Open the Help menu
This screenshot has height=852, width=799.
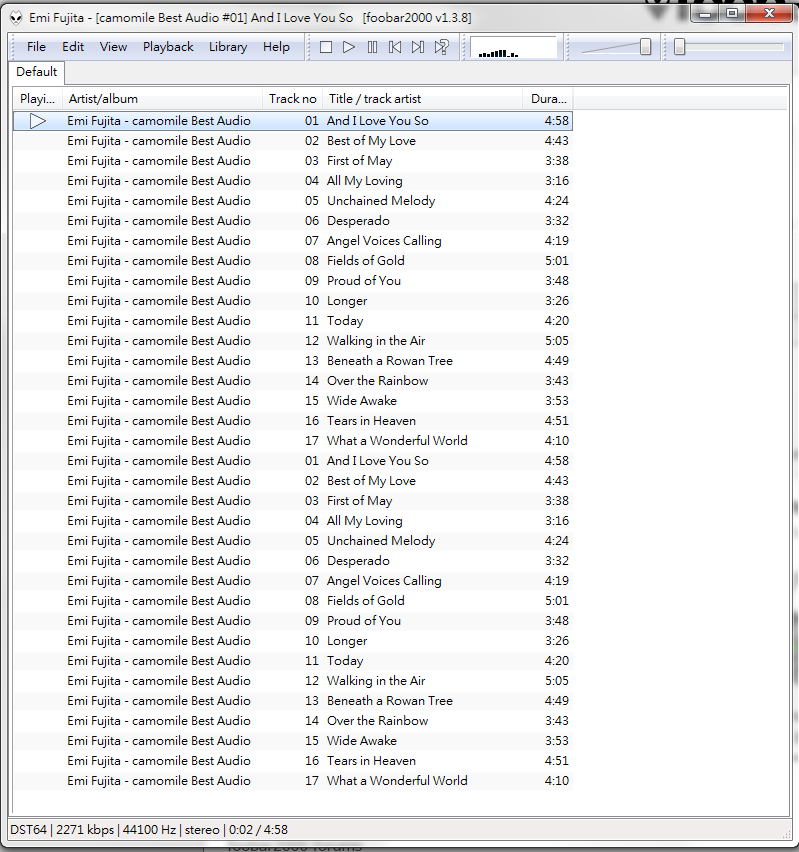276,47
